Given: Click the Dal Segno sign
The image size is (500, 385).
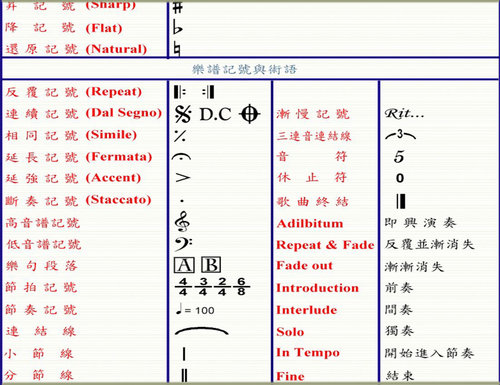Looking at the screenshot, I should coord(183,114).
